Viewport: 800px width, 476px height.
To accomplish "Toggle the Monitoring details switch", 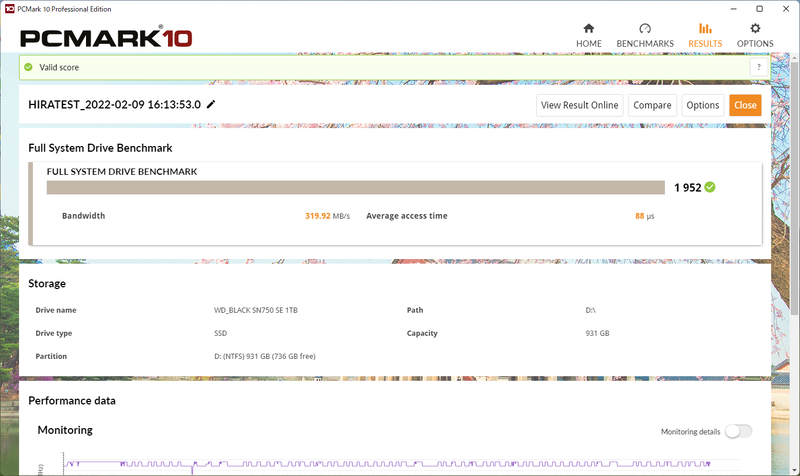I will (x=738, y=431).
